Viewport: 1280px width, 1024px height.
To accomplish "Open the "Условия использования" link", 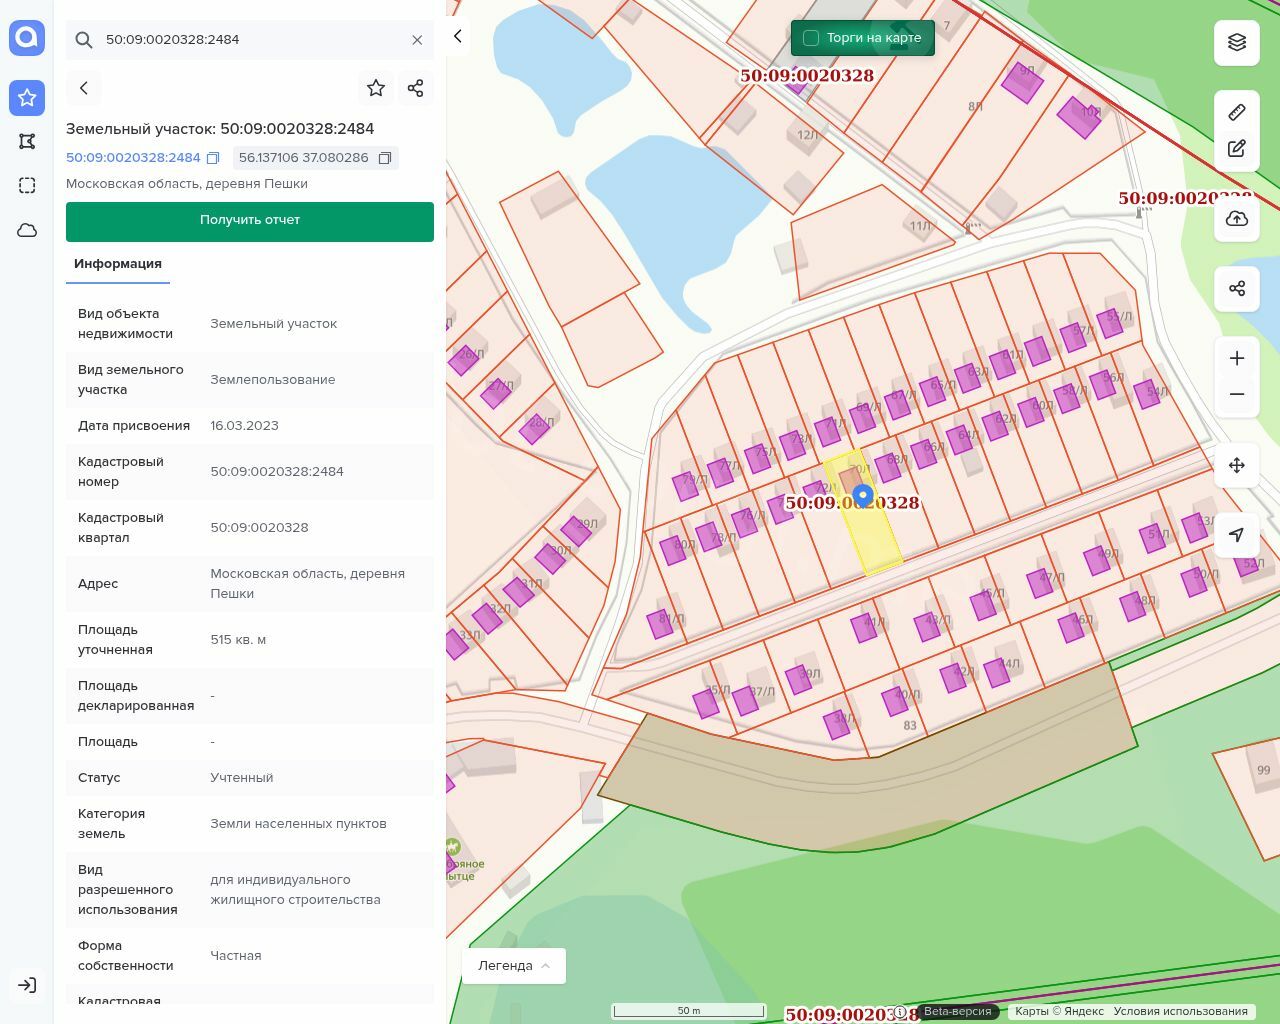I will click(1180, 1011).
